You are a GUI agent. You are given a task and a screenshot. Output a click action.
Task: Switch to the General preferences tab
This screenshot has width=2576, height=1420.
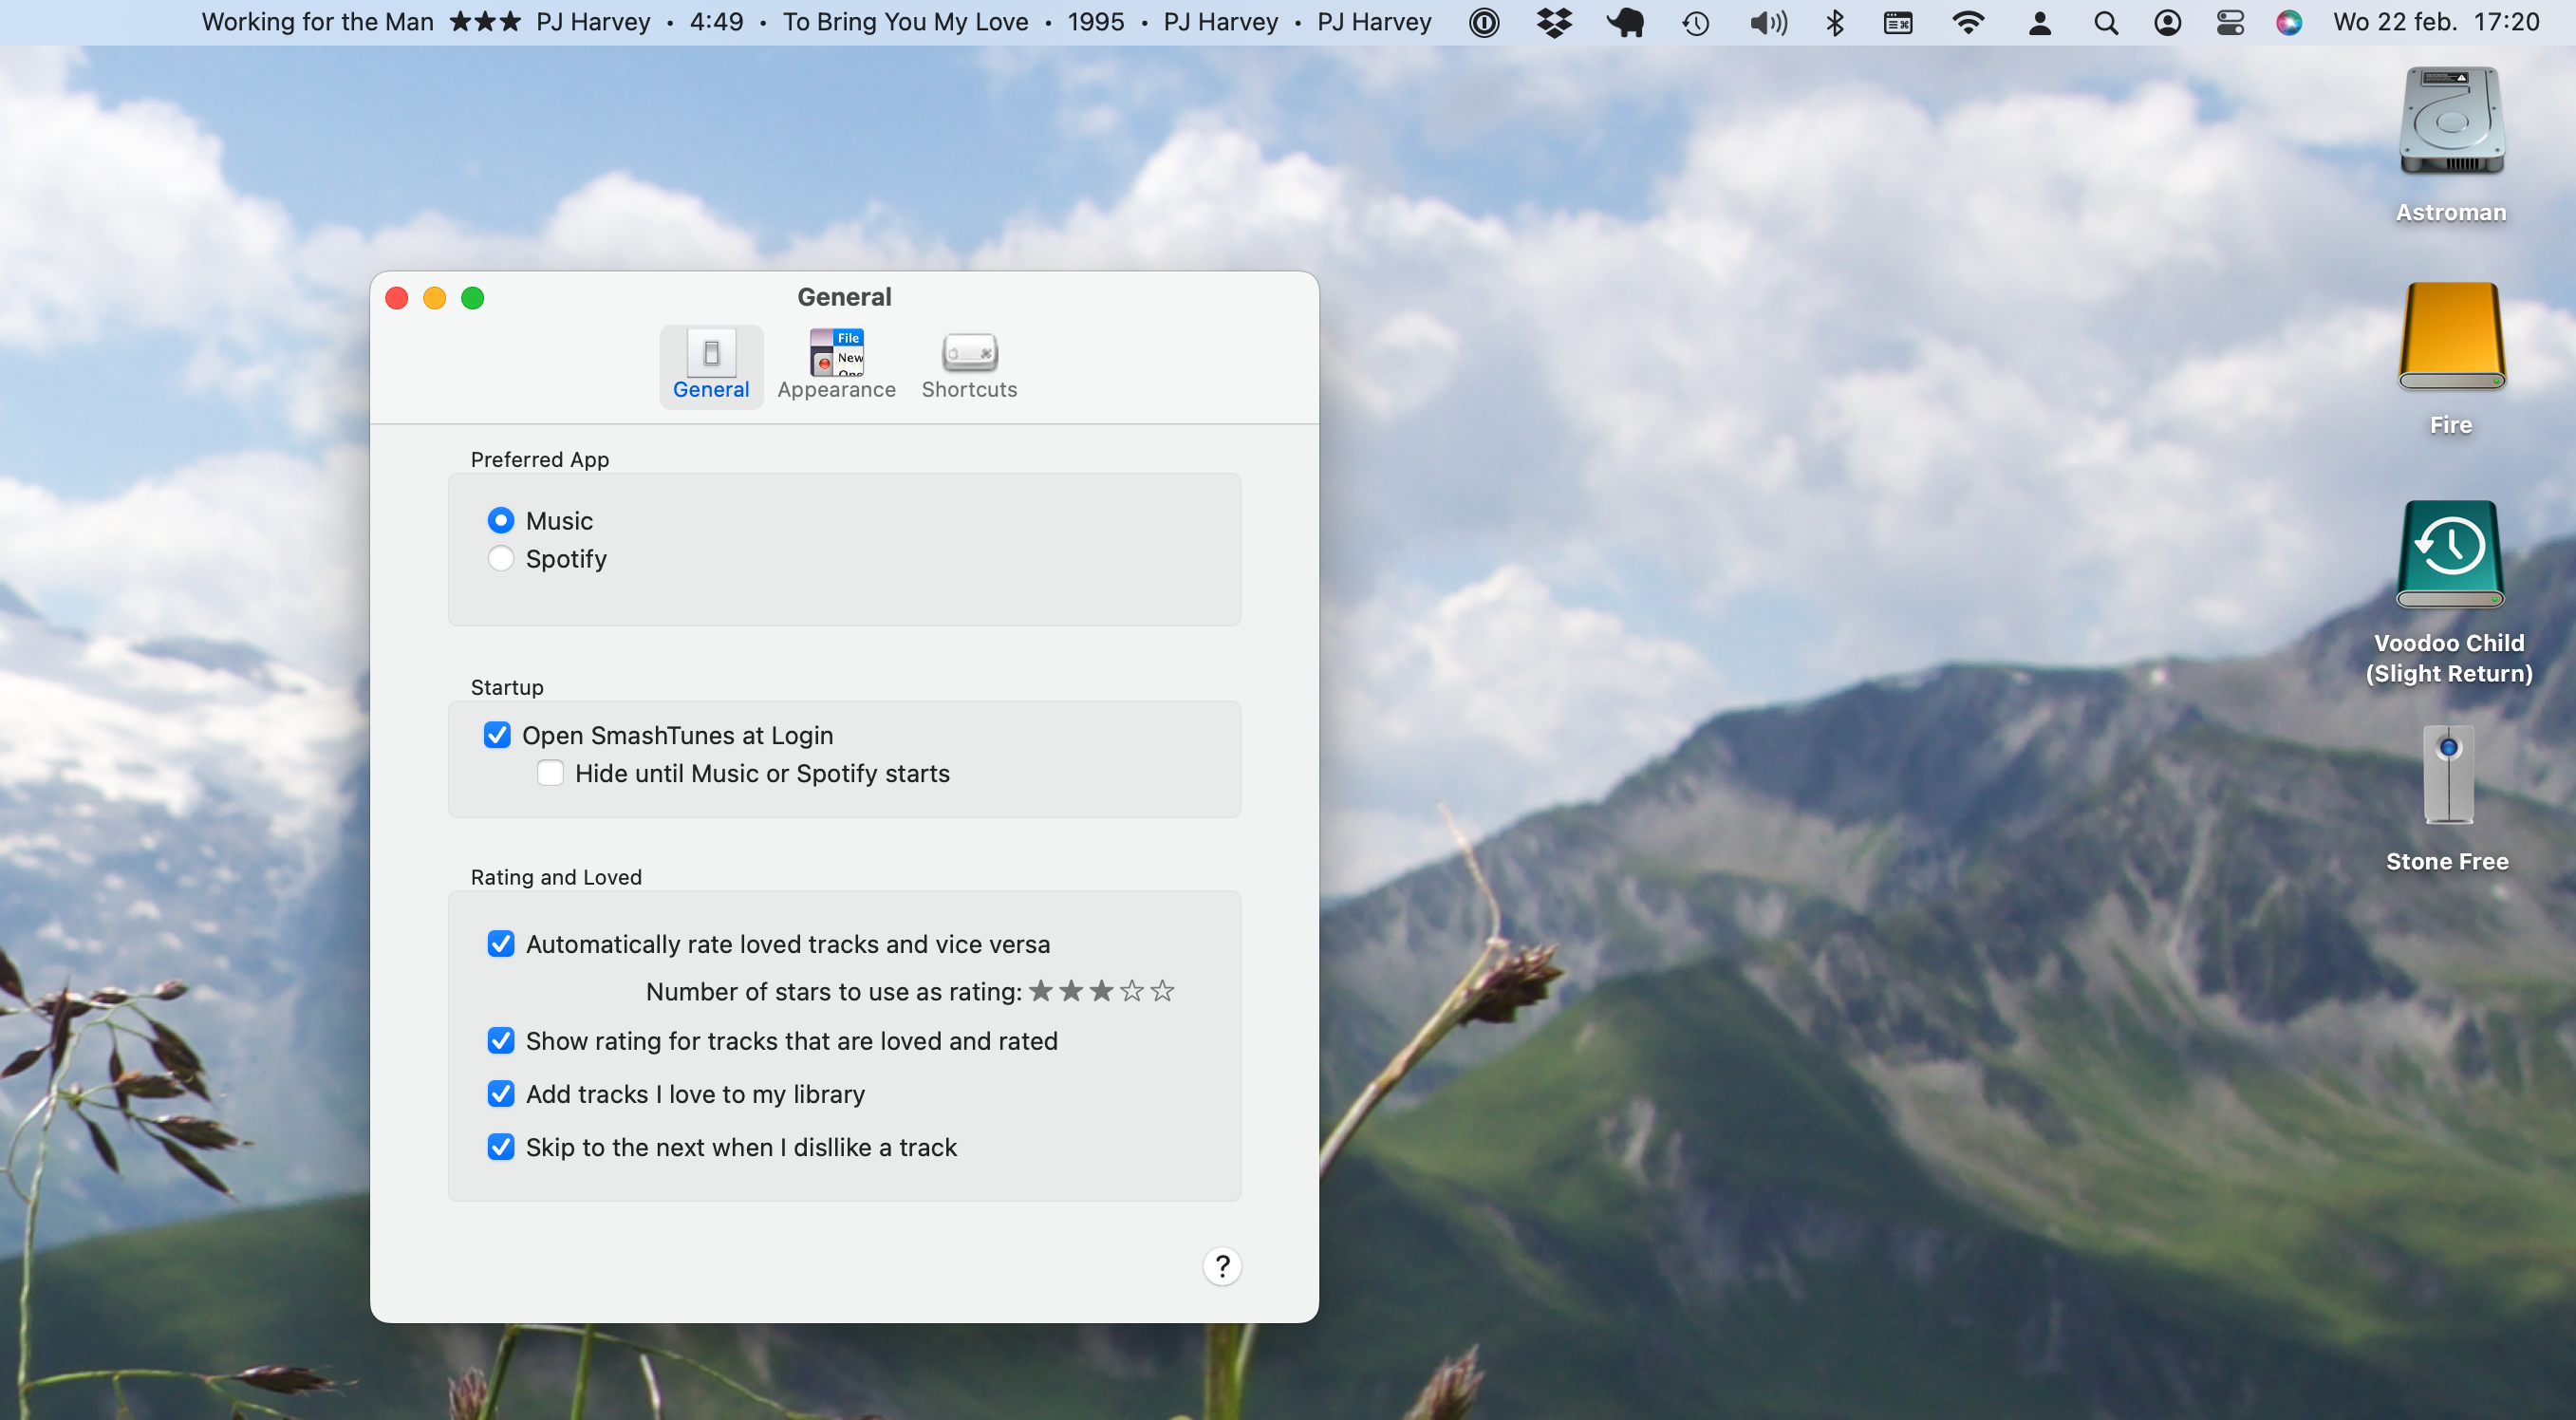point(711,366)
